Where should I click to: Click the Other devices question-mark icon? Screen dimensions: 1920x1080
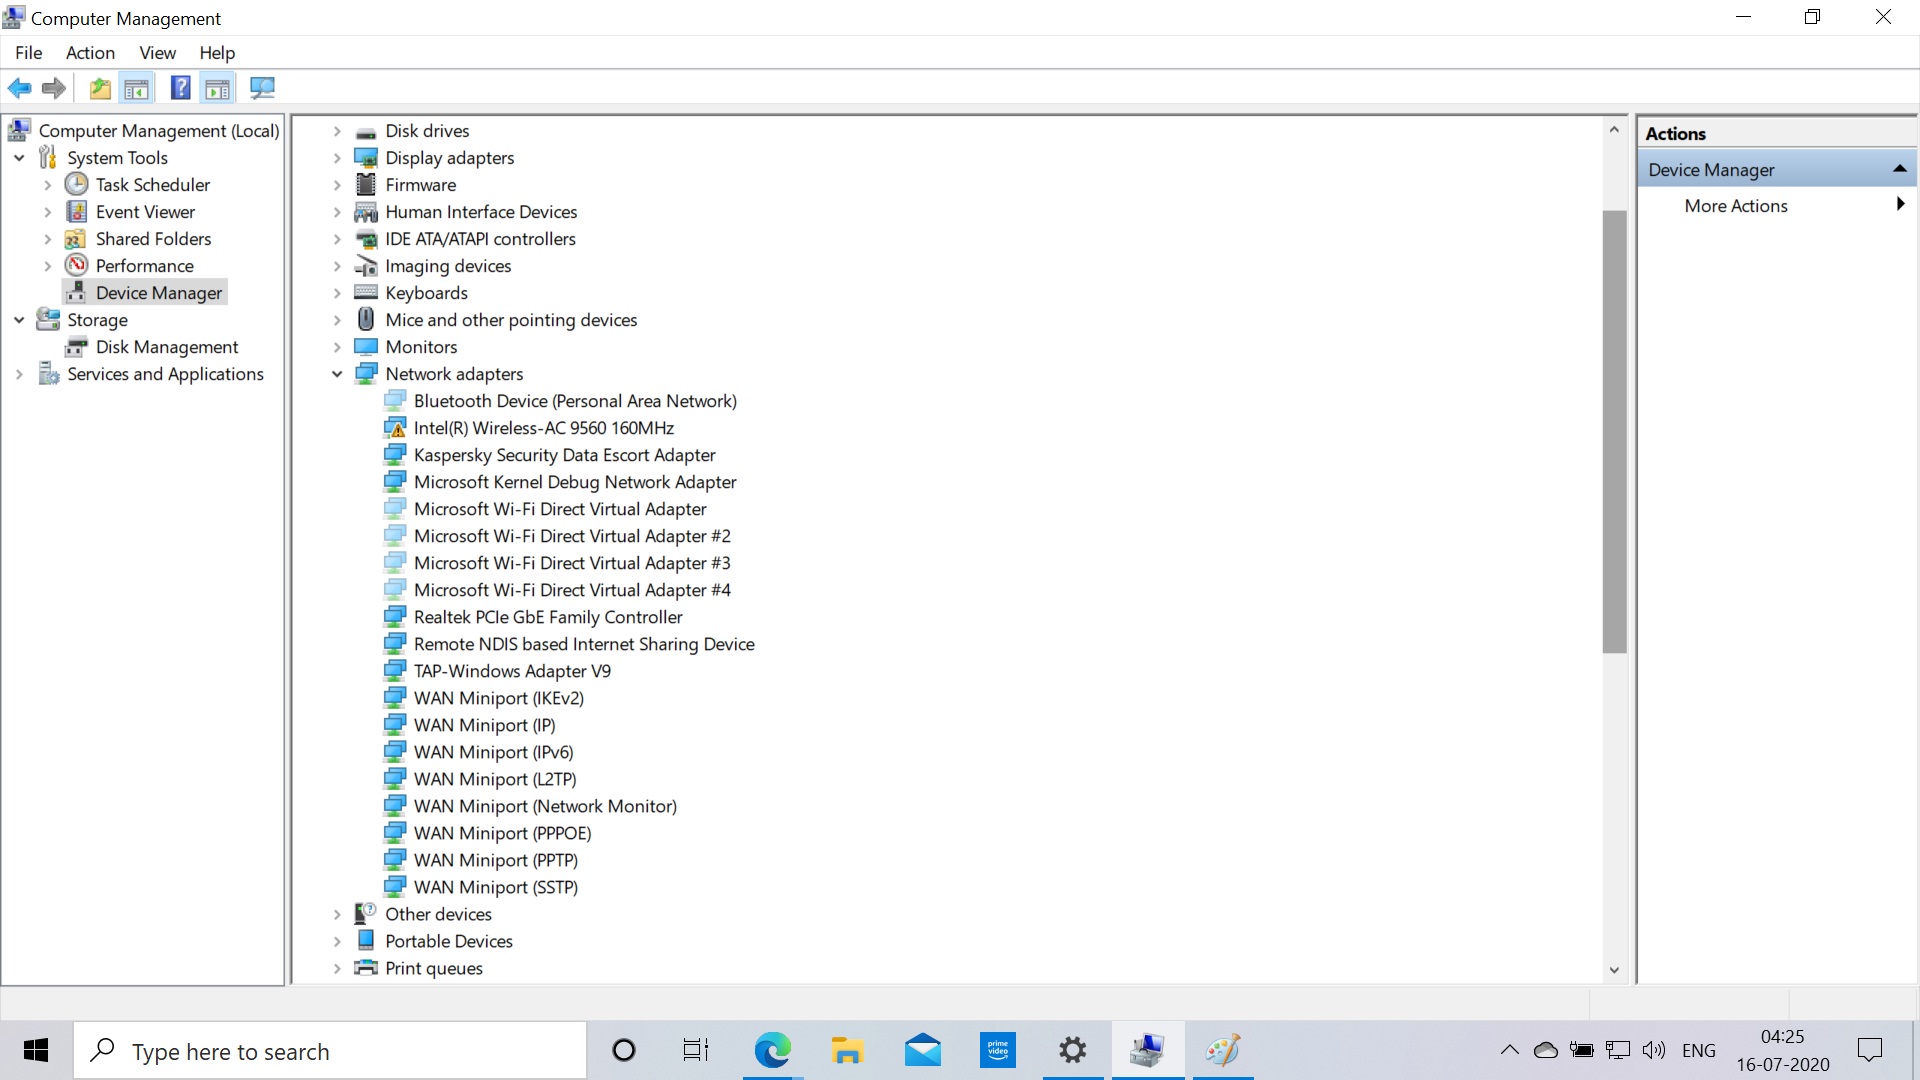click(366, 913)
